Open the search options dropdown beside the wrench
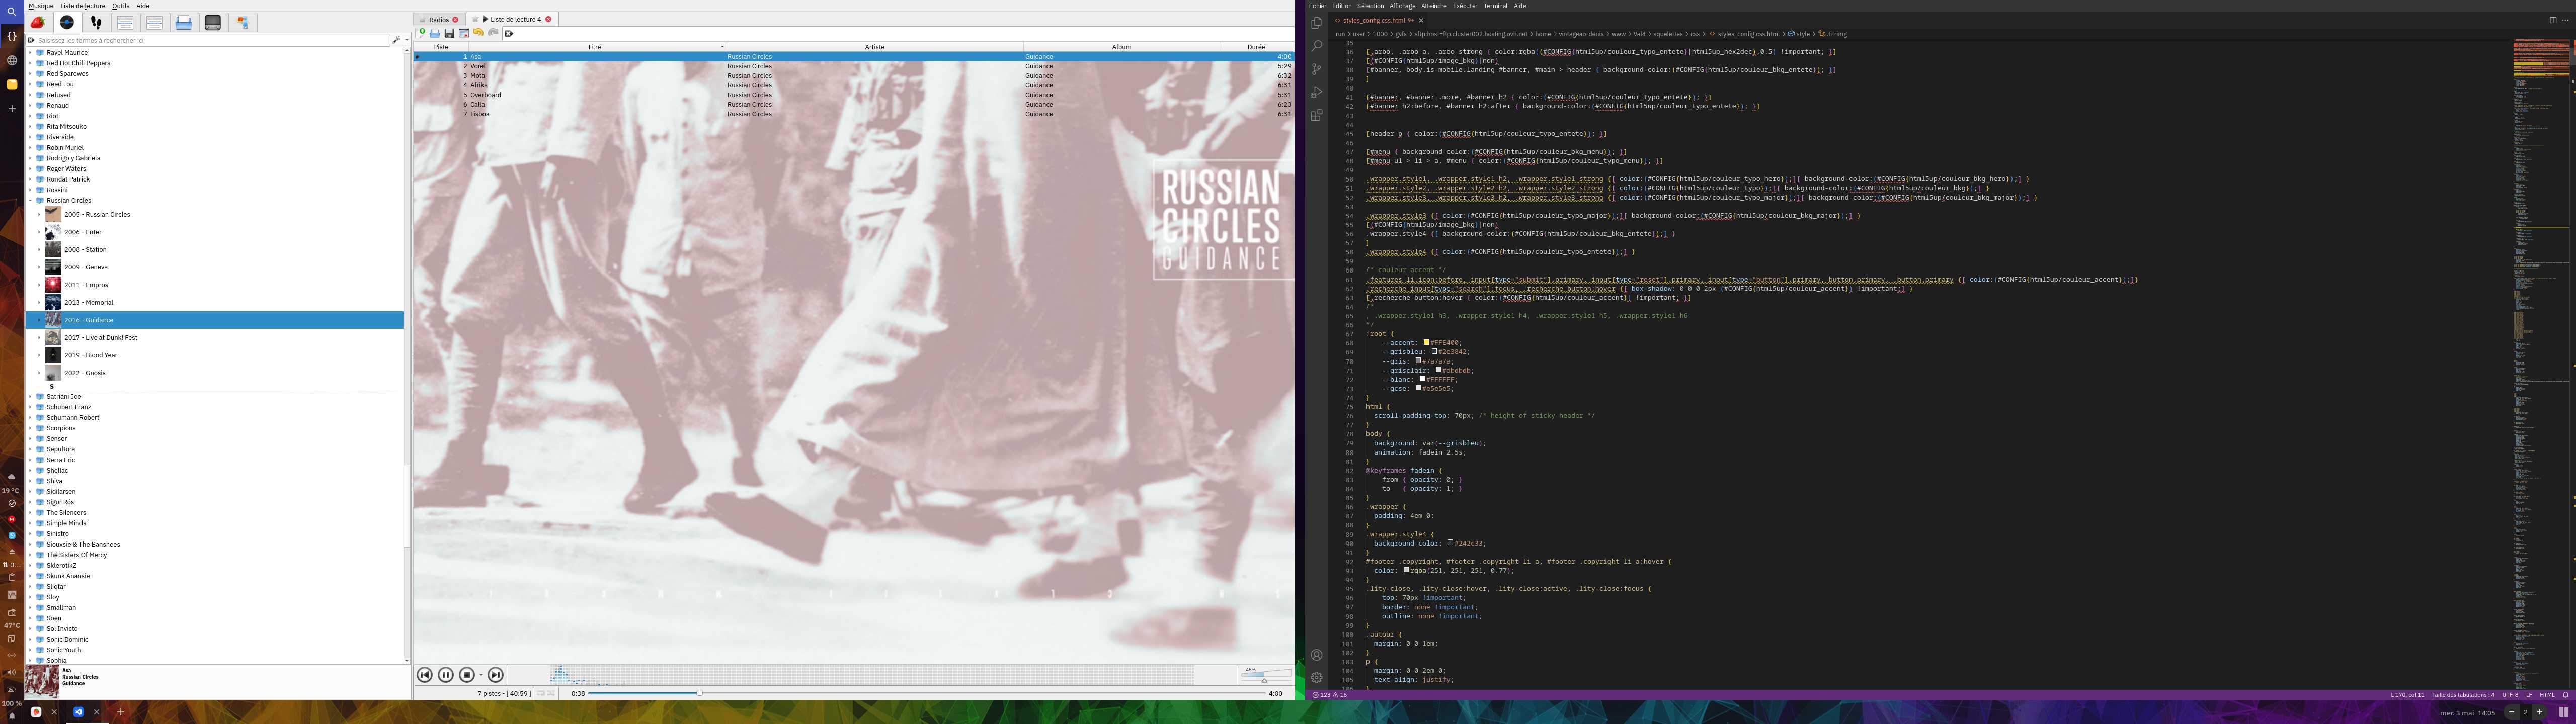 [406, 40]
